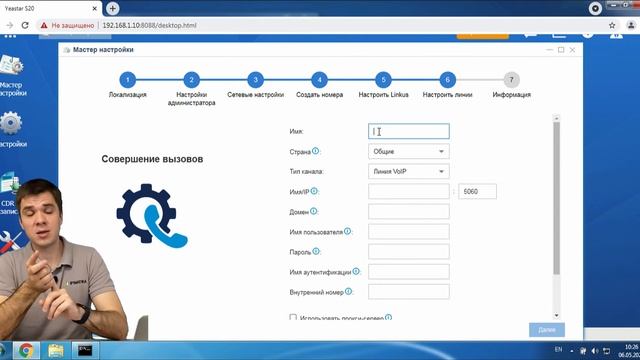
Task: Click step 6 Настроить линии circle
Action: click(447, 80)
